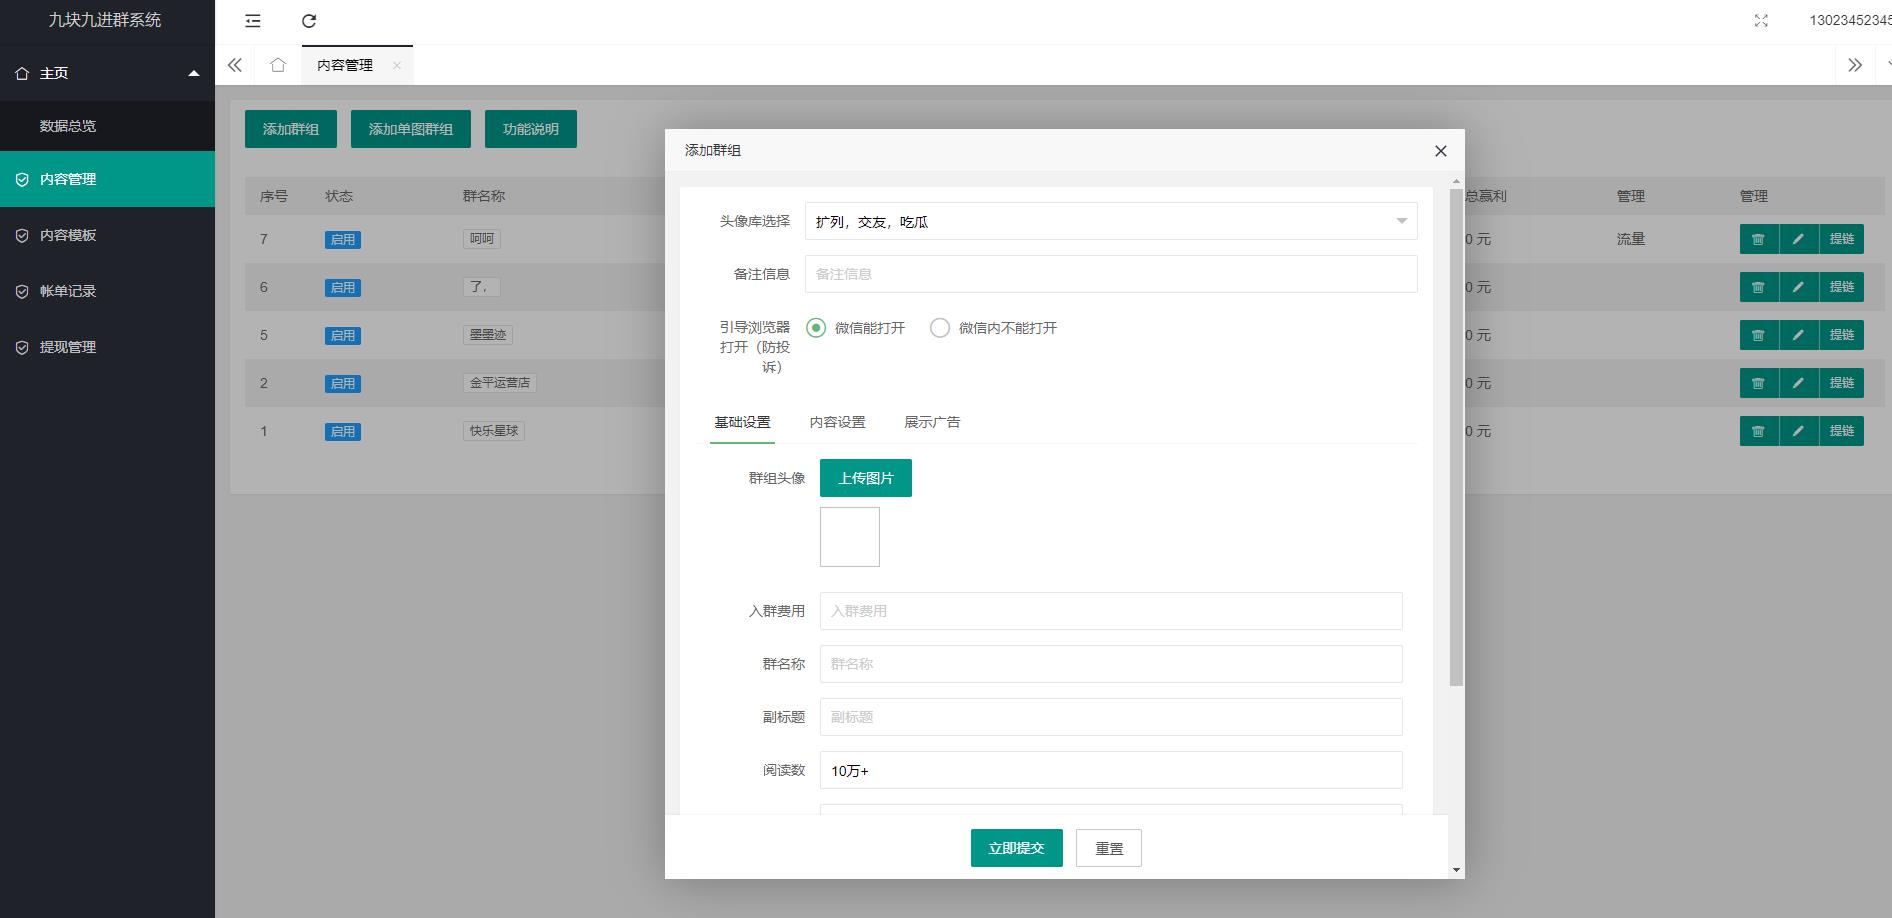Click the home icon tab
This screenshot has height=918, width=1892.
(x=278, y=65)
